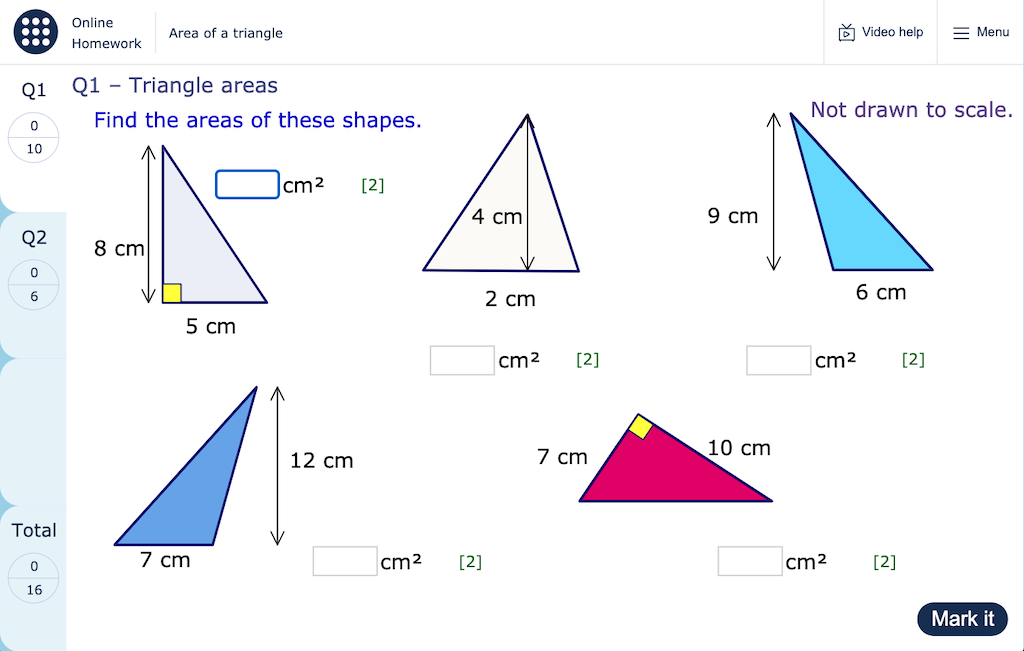Click the dotted circle app logo
The image size is (1024, 651).
[x=36, y=32]
